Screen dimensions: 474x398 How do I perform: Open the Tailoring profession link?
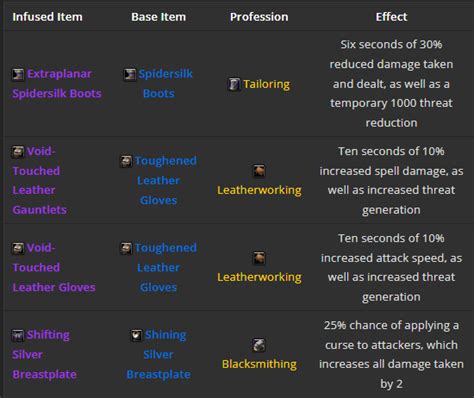point(266,84)
